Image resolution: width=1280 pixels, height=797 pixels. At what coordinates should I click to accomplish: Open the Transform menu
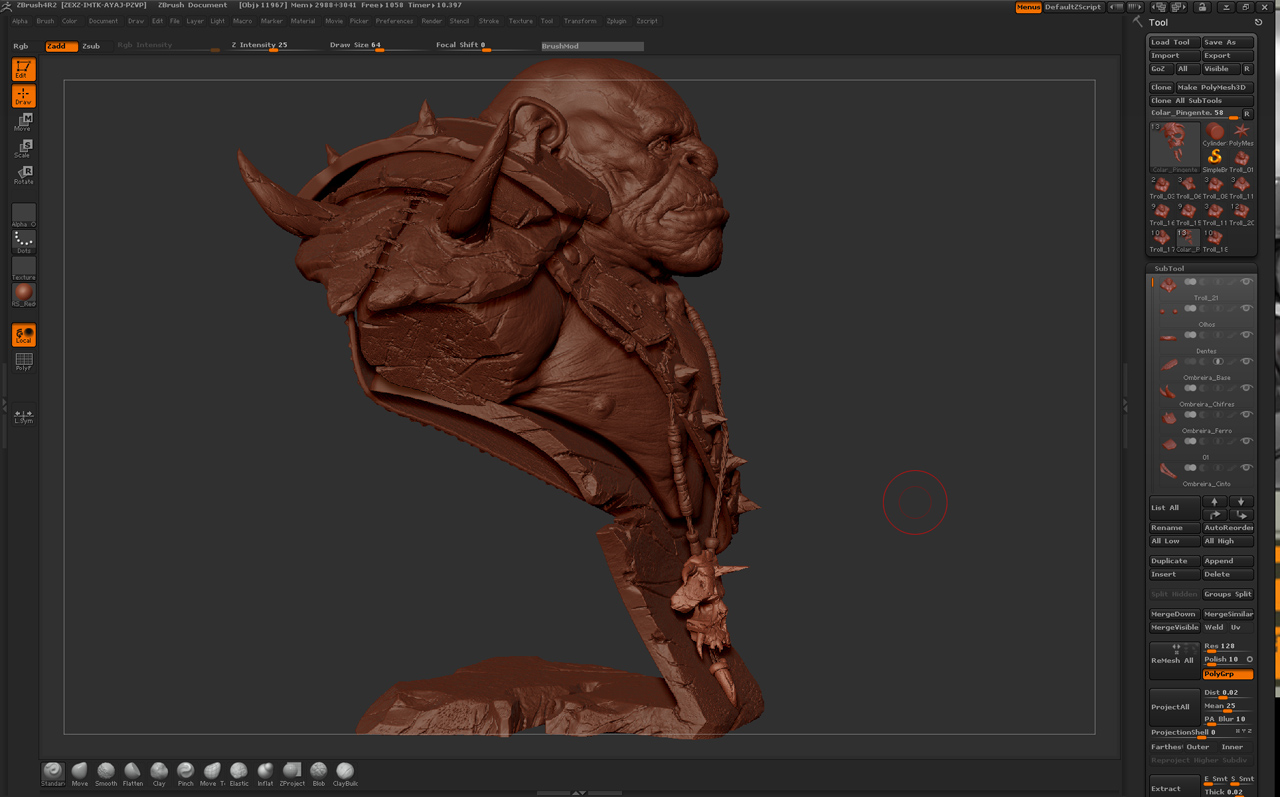pos(580,21)
